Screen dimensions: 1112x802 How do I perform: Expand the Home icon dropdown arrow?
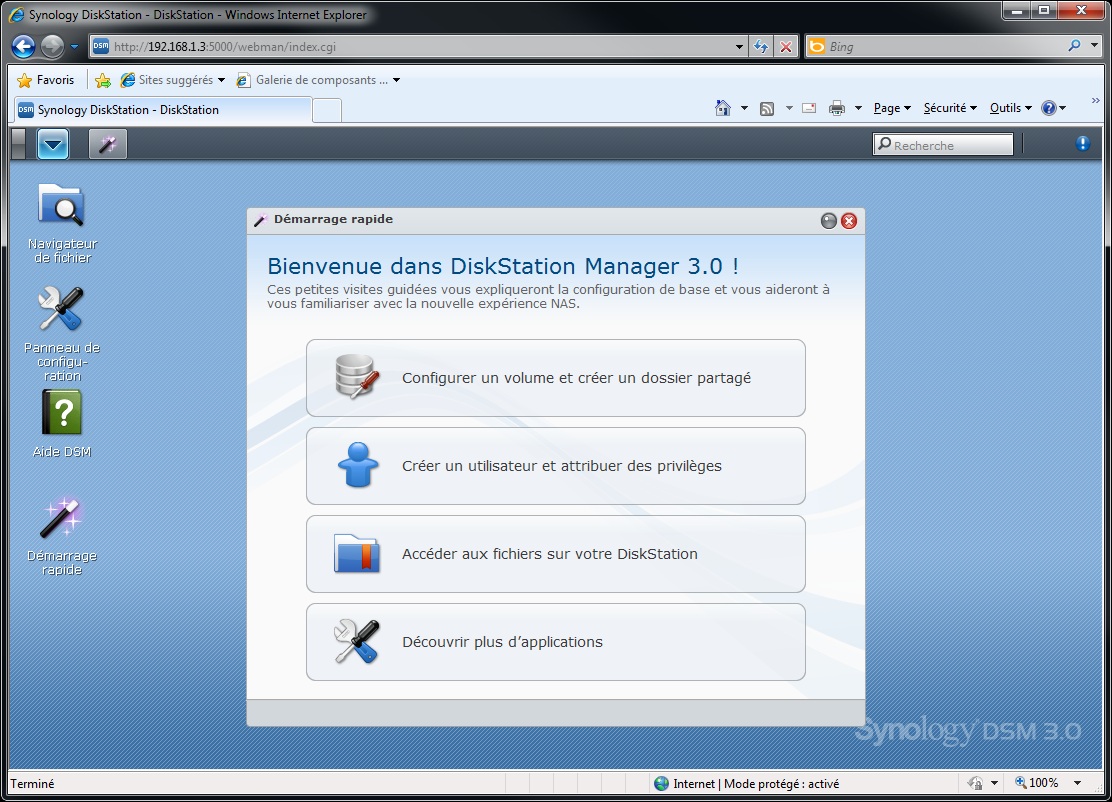(744, 108)
